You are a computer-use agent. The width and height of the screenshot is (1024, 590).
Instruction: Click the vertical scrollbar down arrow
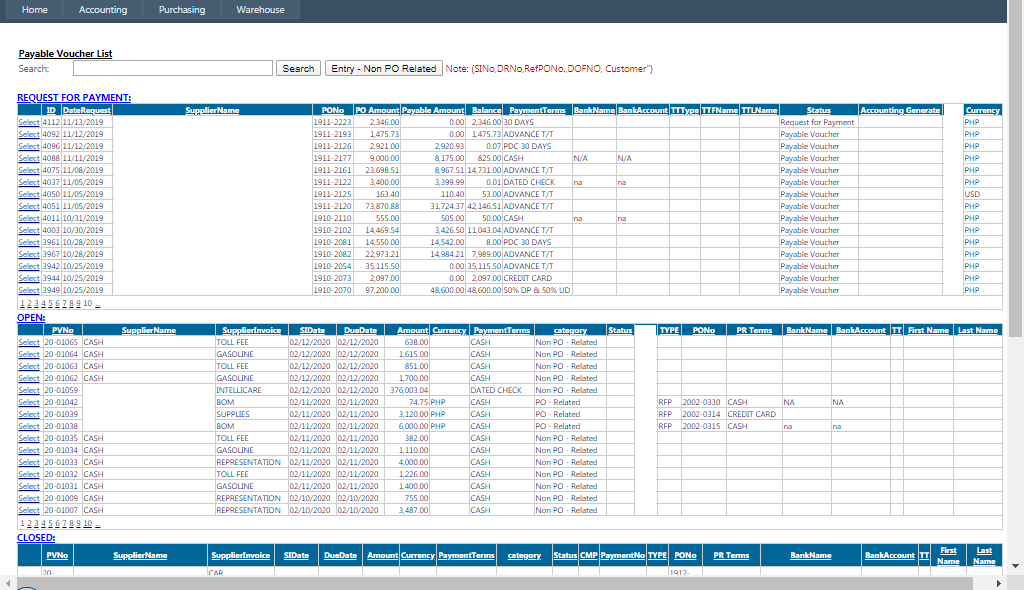[1016, 566]
